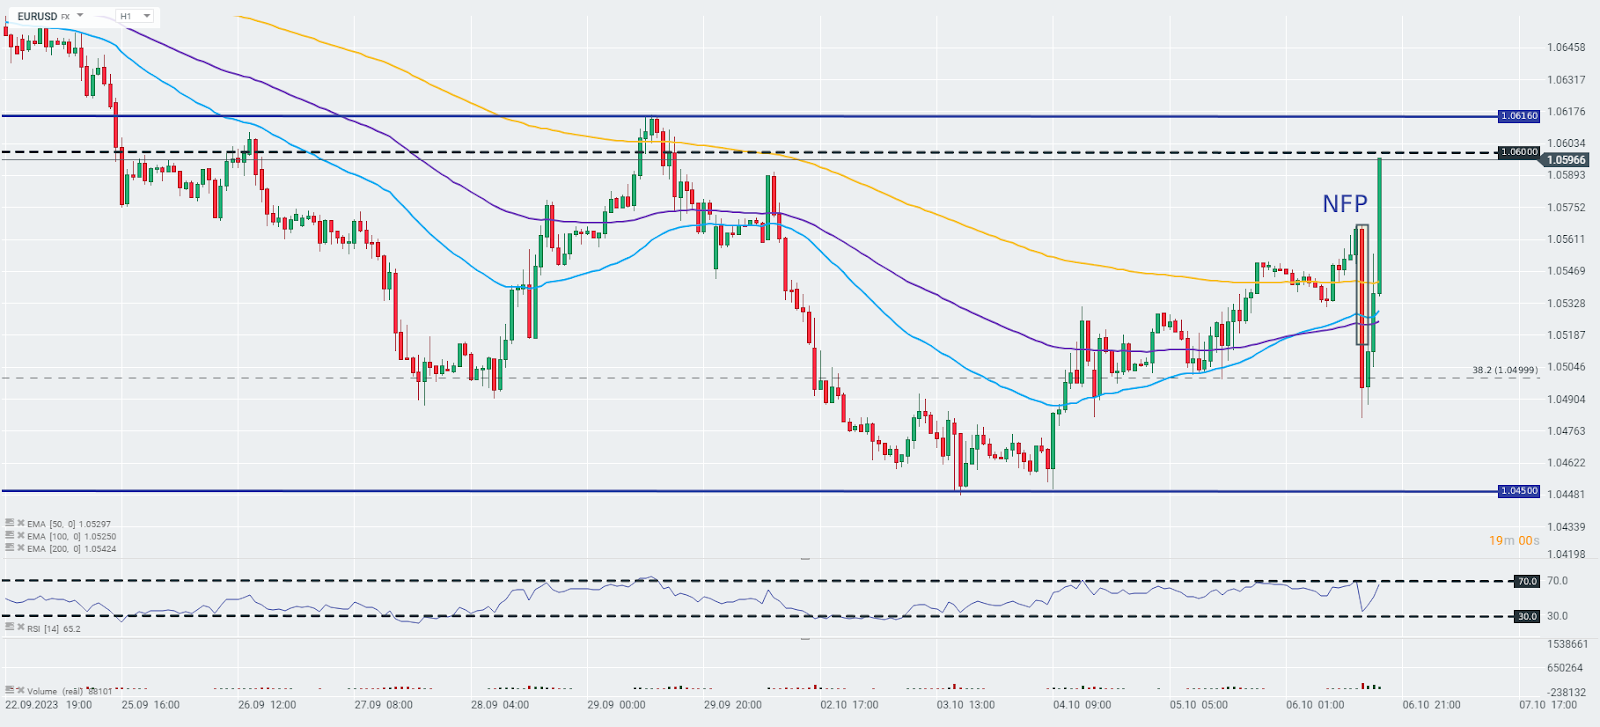Click the 1538661 volume axis value
This screenshot has height=727, width=1600.
point(1567,645)
